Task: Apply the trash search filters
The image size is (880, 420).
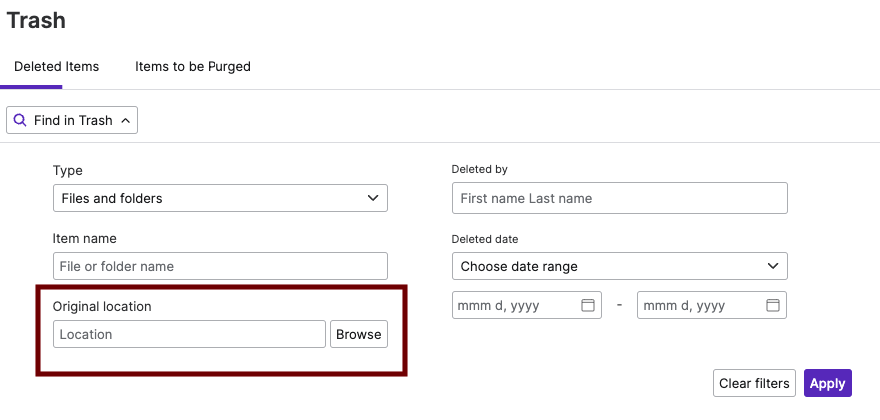Action: [x=827, y=383]
